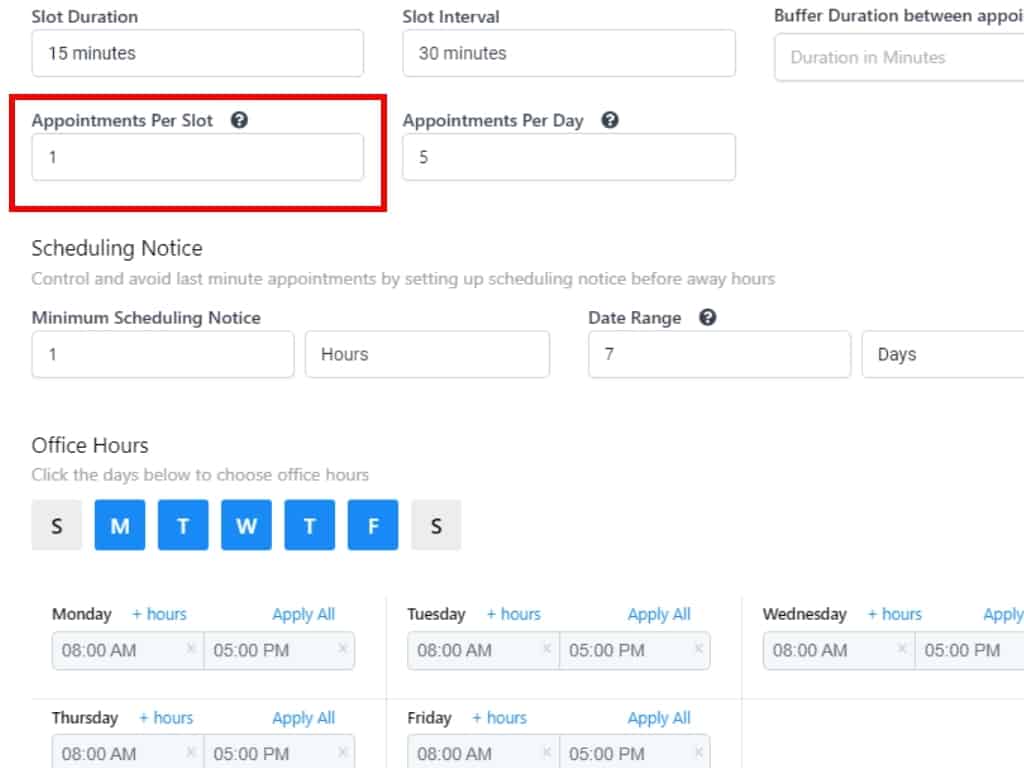Focus the Buffer Duration minutes field
1024x768 pixels.
[900, 57]
